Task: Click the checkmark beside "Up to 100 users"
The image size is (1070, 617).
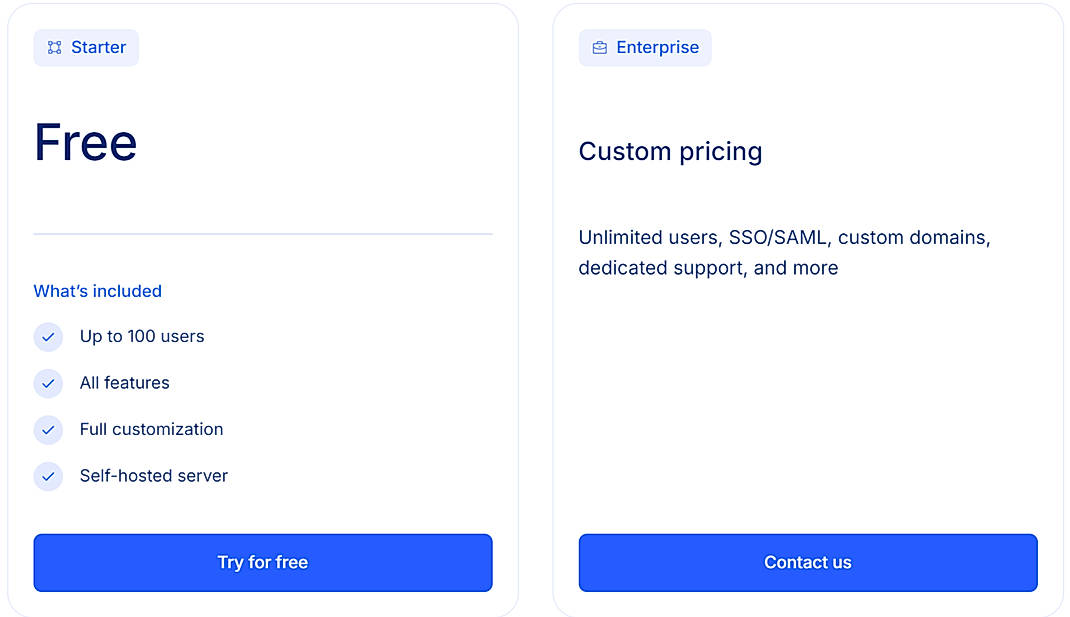Action: coord(48,337)
